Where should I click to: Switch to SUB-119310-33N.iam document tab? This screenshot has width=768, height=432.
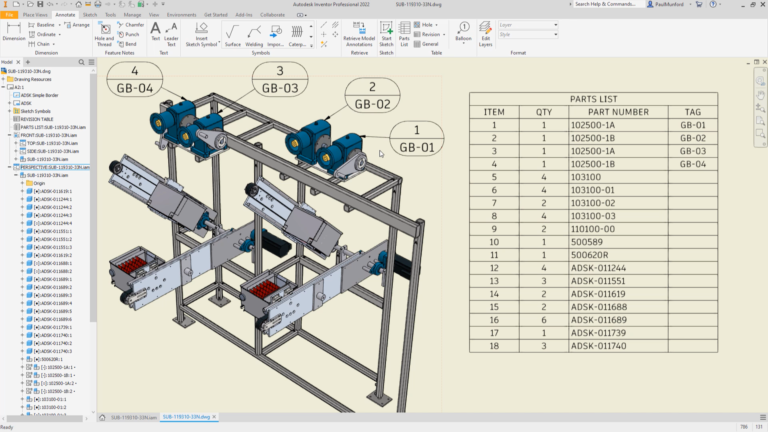134,417
